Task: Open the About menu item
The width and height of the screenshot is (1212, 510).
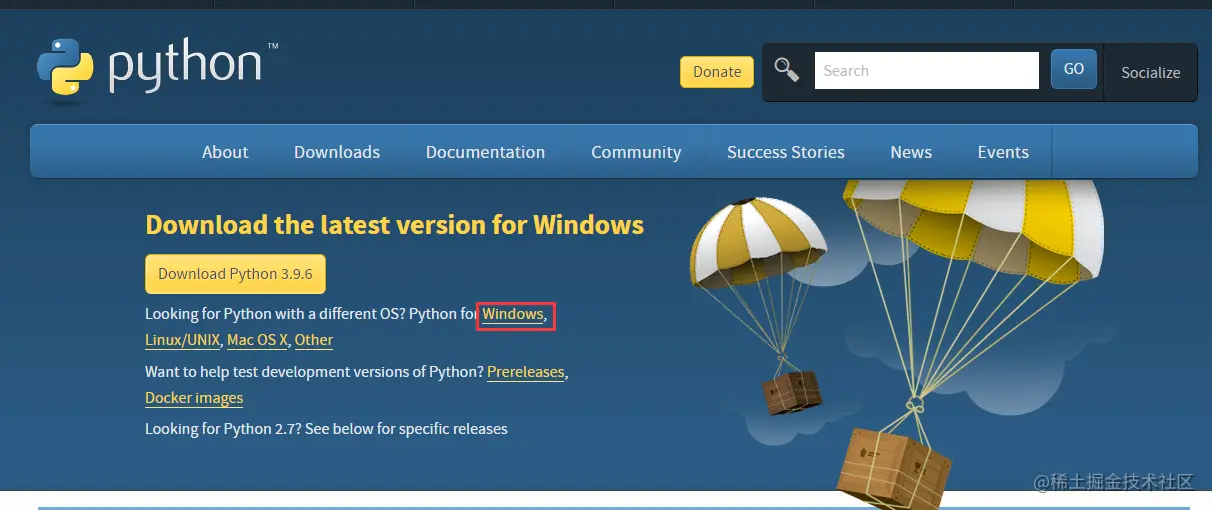Action: point(225,152)
